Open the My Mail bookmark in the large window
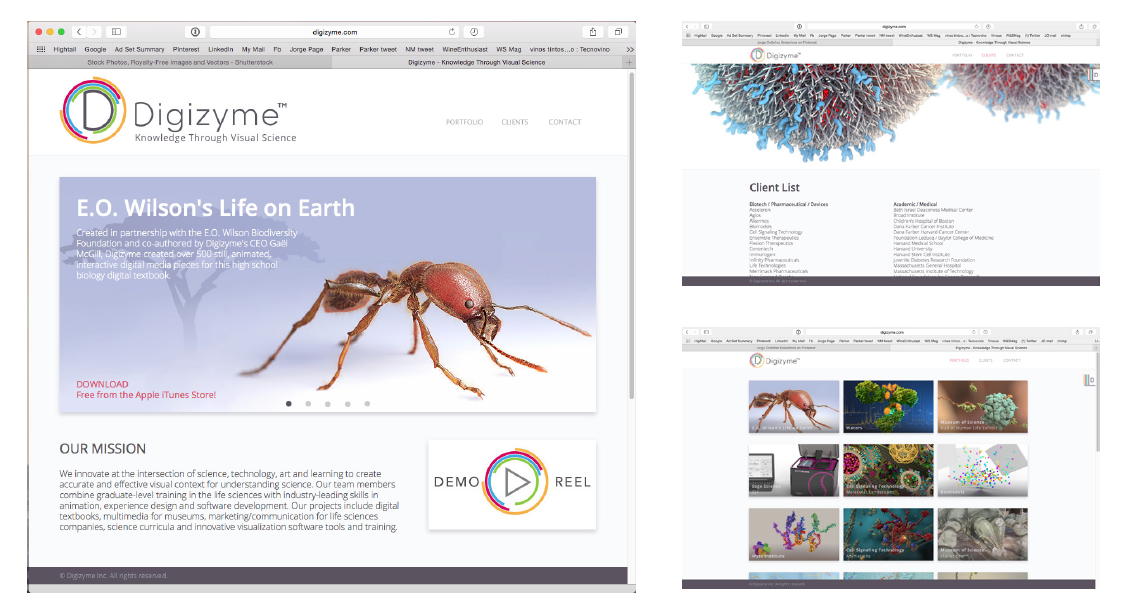 tap(253, 50)
